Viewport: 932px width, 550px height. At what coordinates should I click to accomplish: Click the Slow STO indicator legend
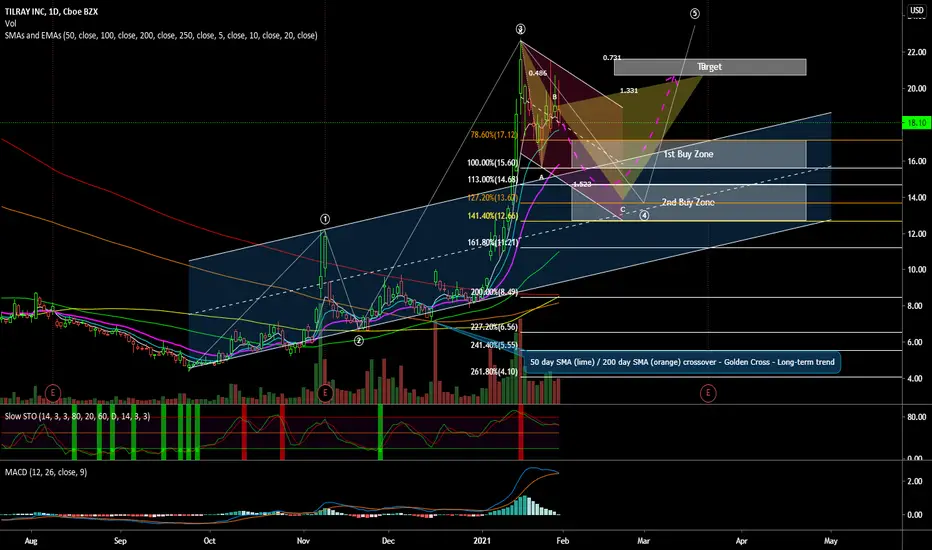click(x=77, y=416)
